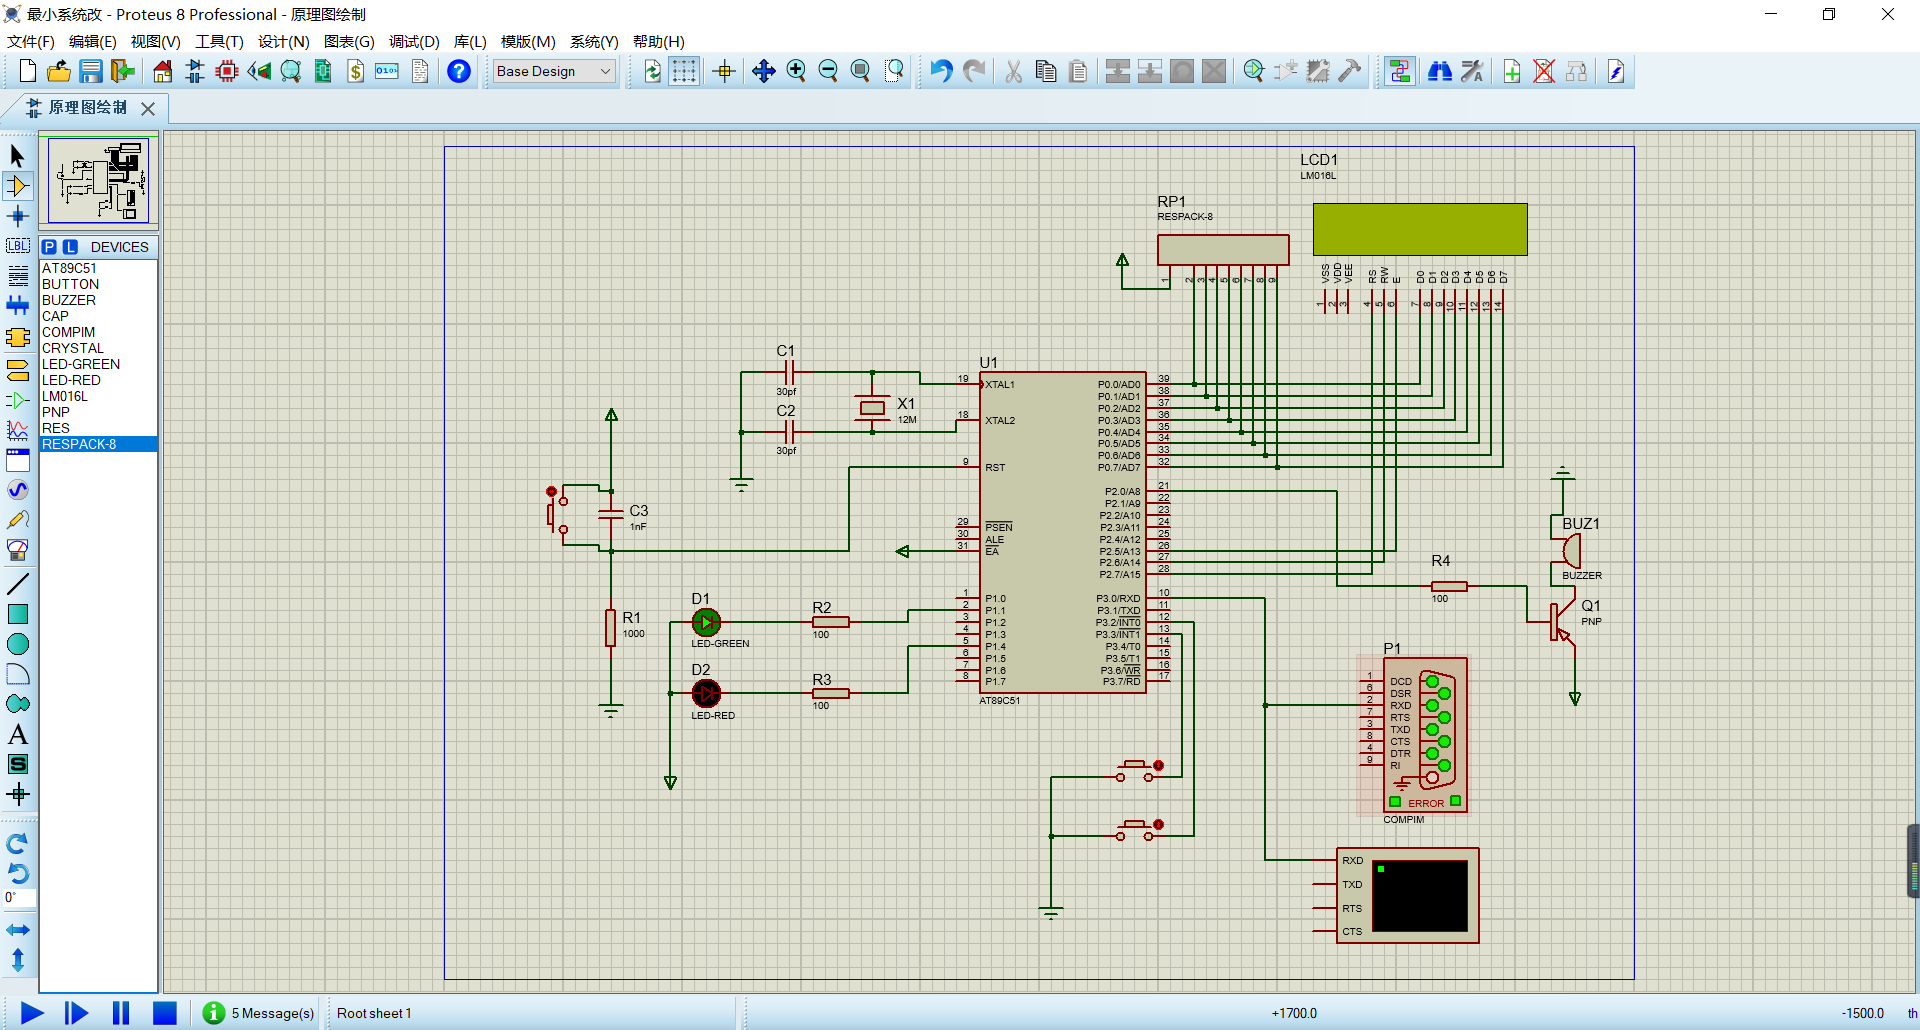
Task: Pick the Buses mode tool
Action: [17, 306]
